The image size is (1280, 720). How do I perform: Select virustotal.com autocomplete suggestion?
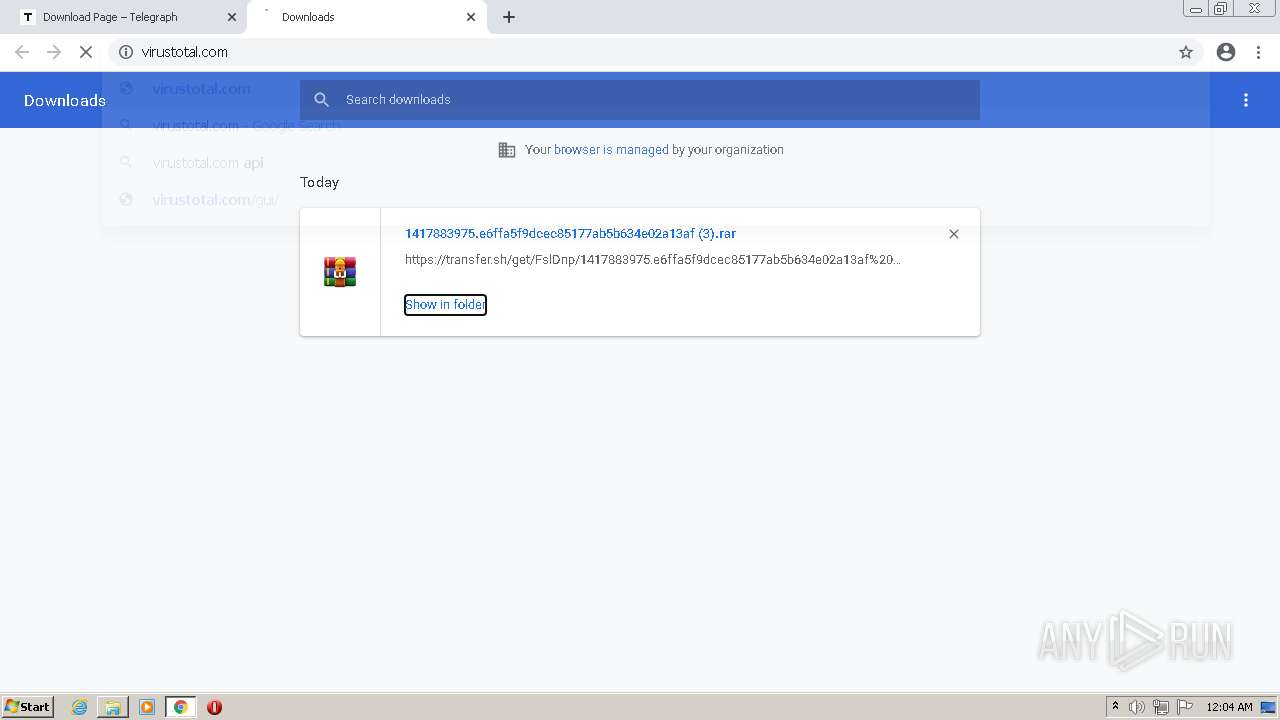[x=655, y=88]
